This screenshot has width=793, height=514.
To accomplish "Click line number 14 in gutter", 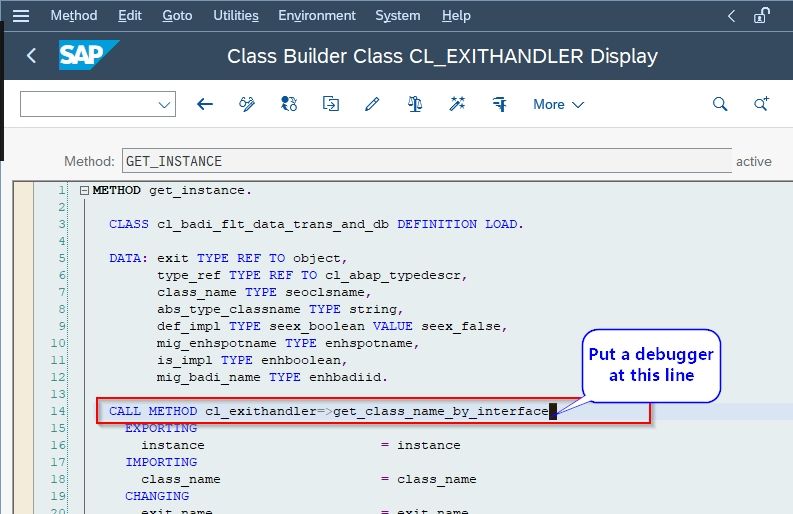I will tap(58, 411).
